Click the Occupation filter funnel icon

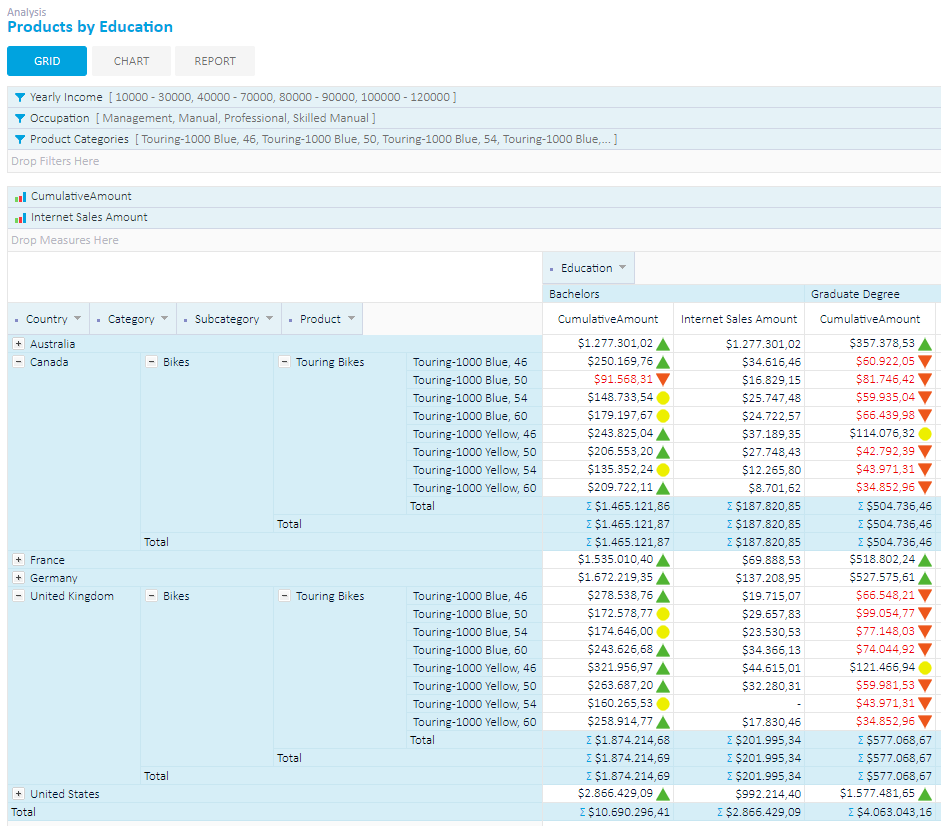[20, 118]
